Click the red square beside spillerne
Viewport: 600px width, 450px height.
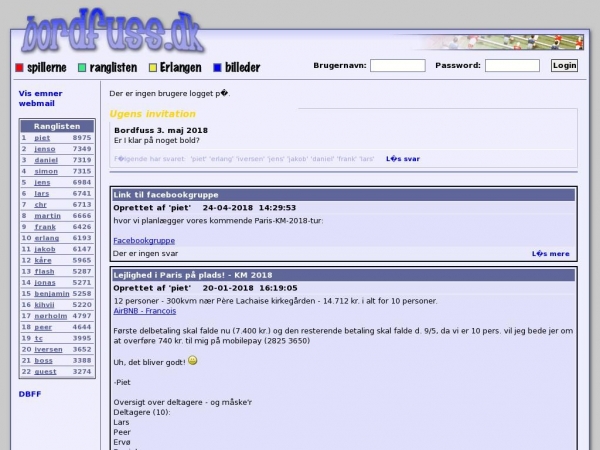pyautogui.click(x=19, y=68)
